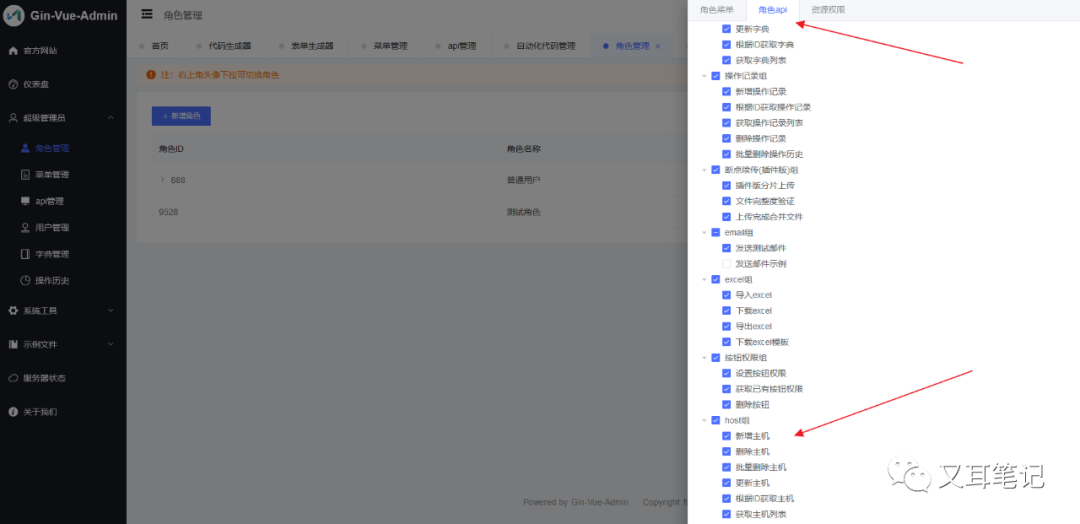Click the document icon for 菜单管理 sidebar item
The height and width of the screenshot is (524, 1080).
tap(25, 175)
